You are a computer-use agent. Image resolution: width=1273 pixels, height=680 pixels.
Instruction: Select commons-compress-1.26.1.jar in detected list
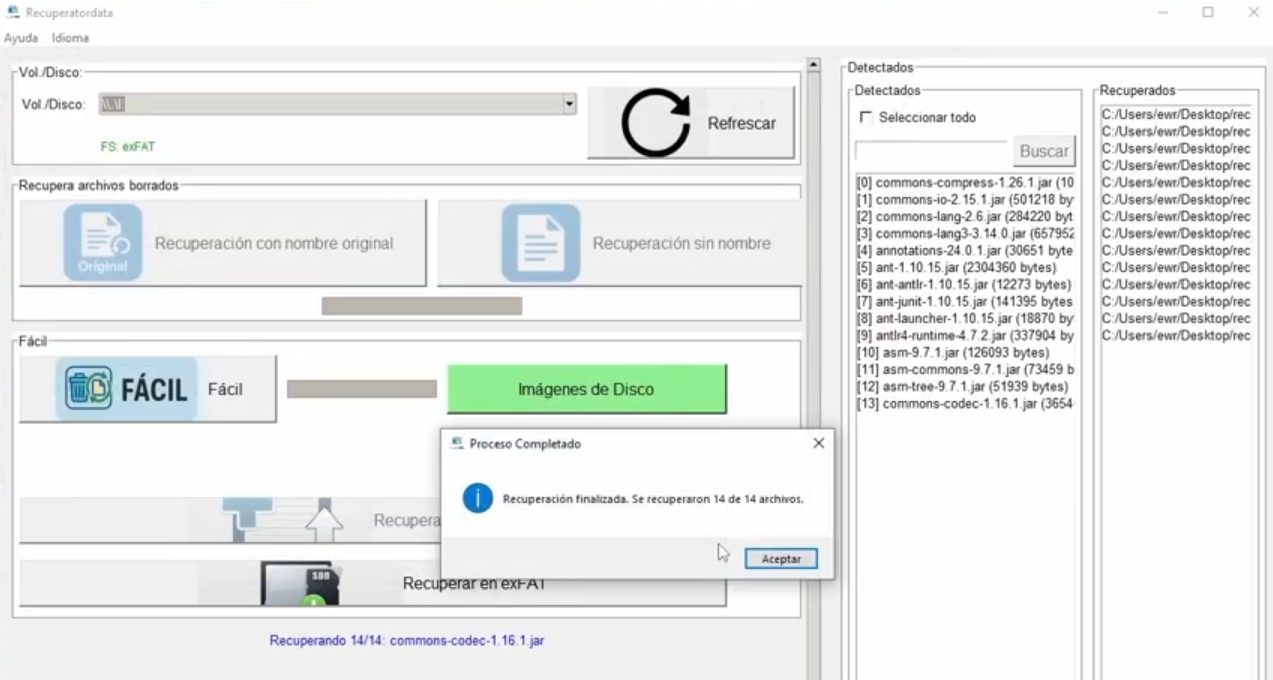click(x=964, y=183)
